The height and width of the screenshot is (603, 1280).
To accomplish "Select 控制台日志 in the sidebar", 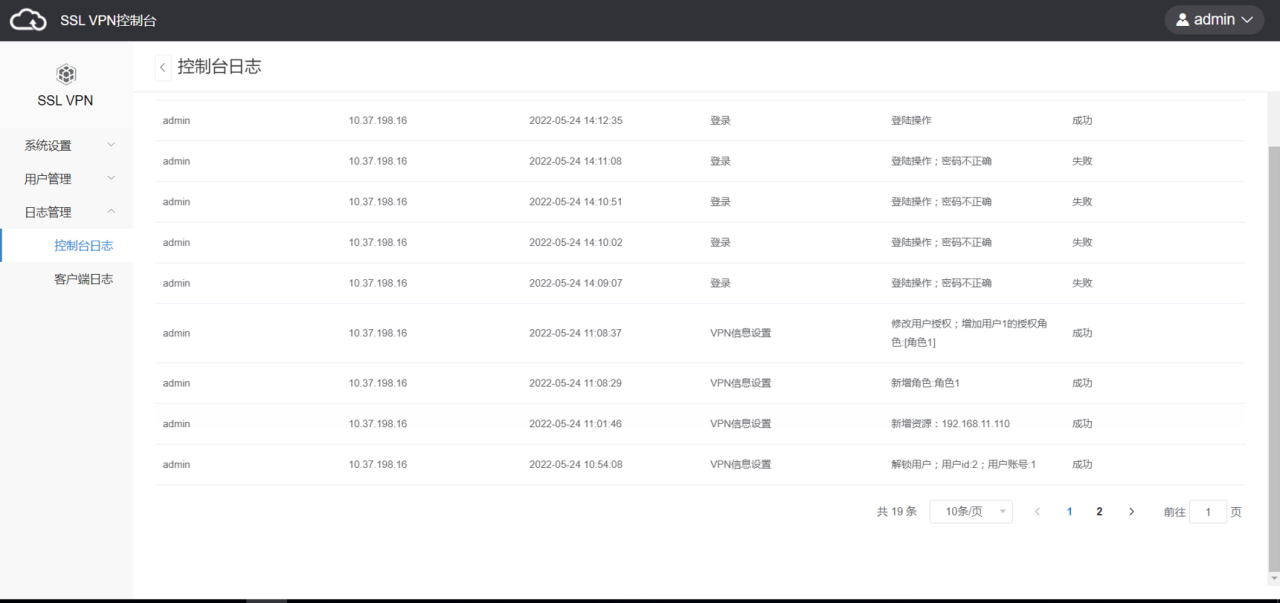I will coord(66,246).
